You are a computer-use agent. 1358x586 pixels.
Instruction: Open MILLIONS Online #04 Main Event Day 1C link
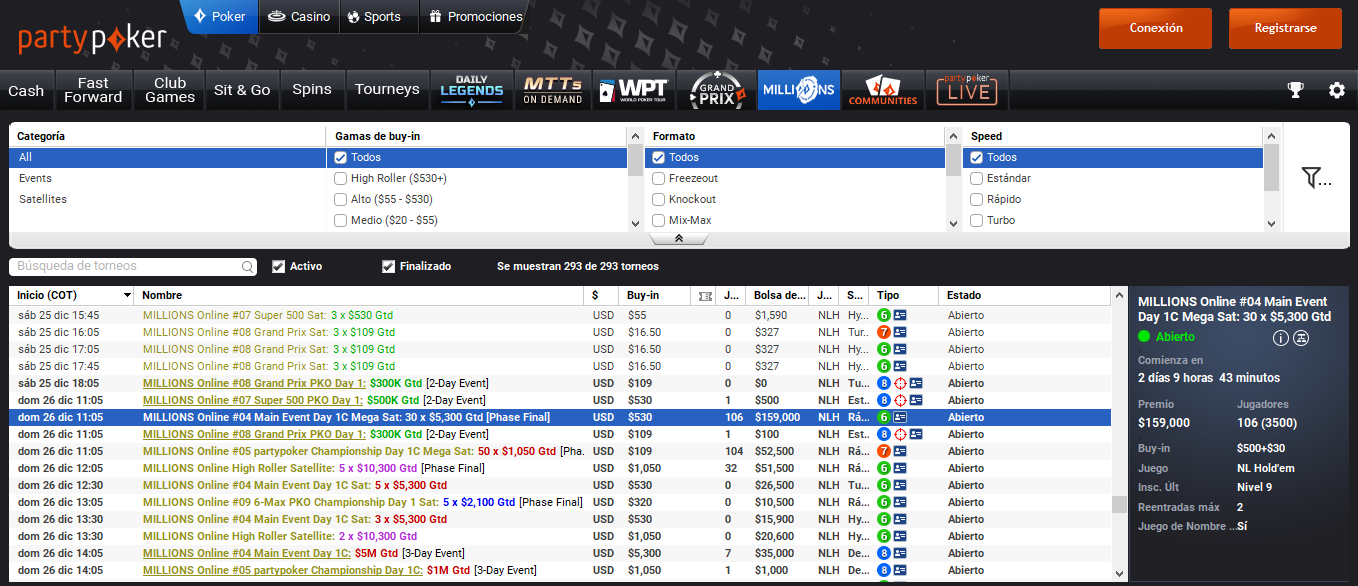[246, 553]
